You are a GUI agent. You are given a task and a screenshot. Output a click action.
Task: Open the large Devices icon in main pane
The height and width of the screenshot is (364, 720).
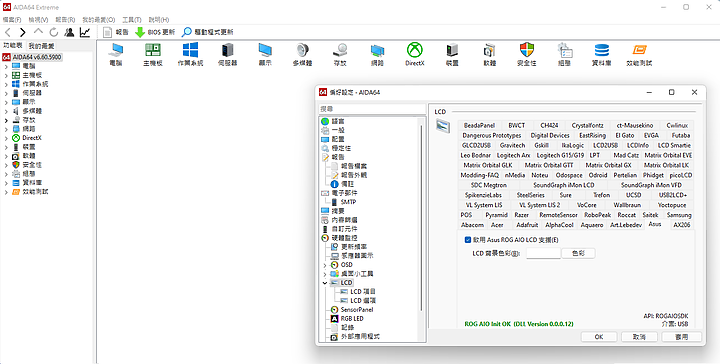[x=452, y=50]
